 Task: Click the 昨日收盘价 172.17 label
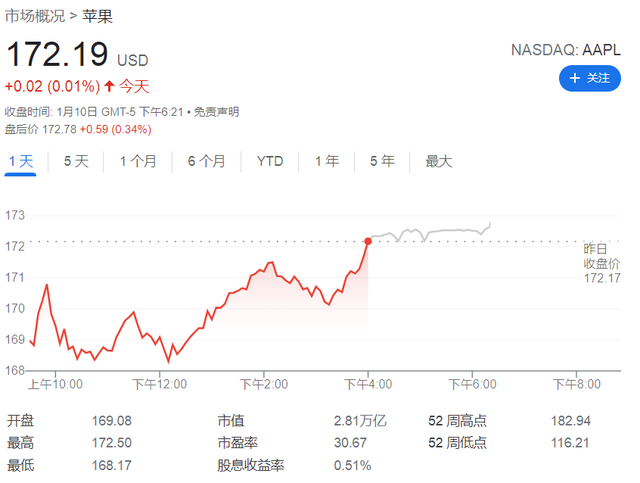[602, 261]
